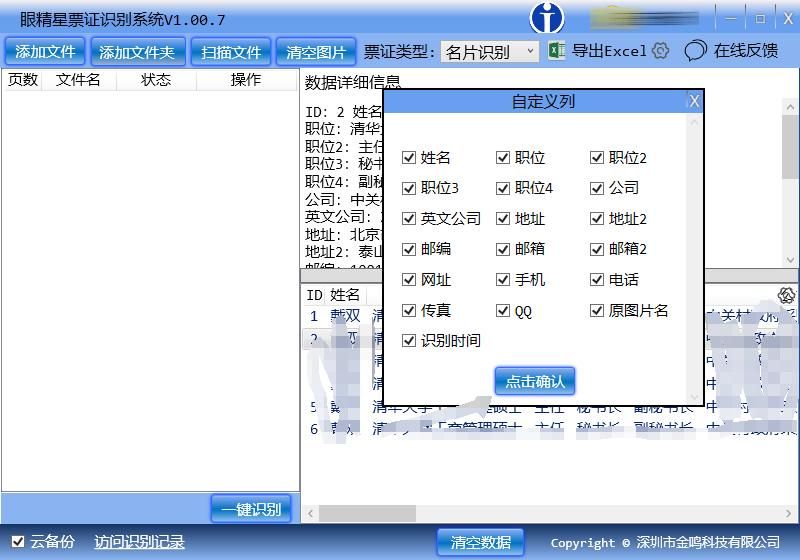Open the 访问识别记录 link

[139, 542]
